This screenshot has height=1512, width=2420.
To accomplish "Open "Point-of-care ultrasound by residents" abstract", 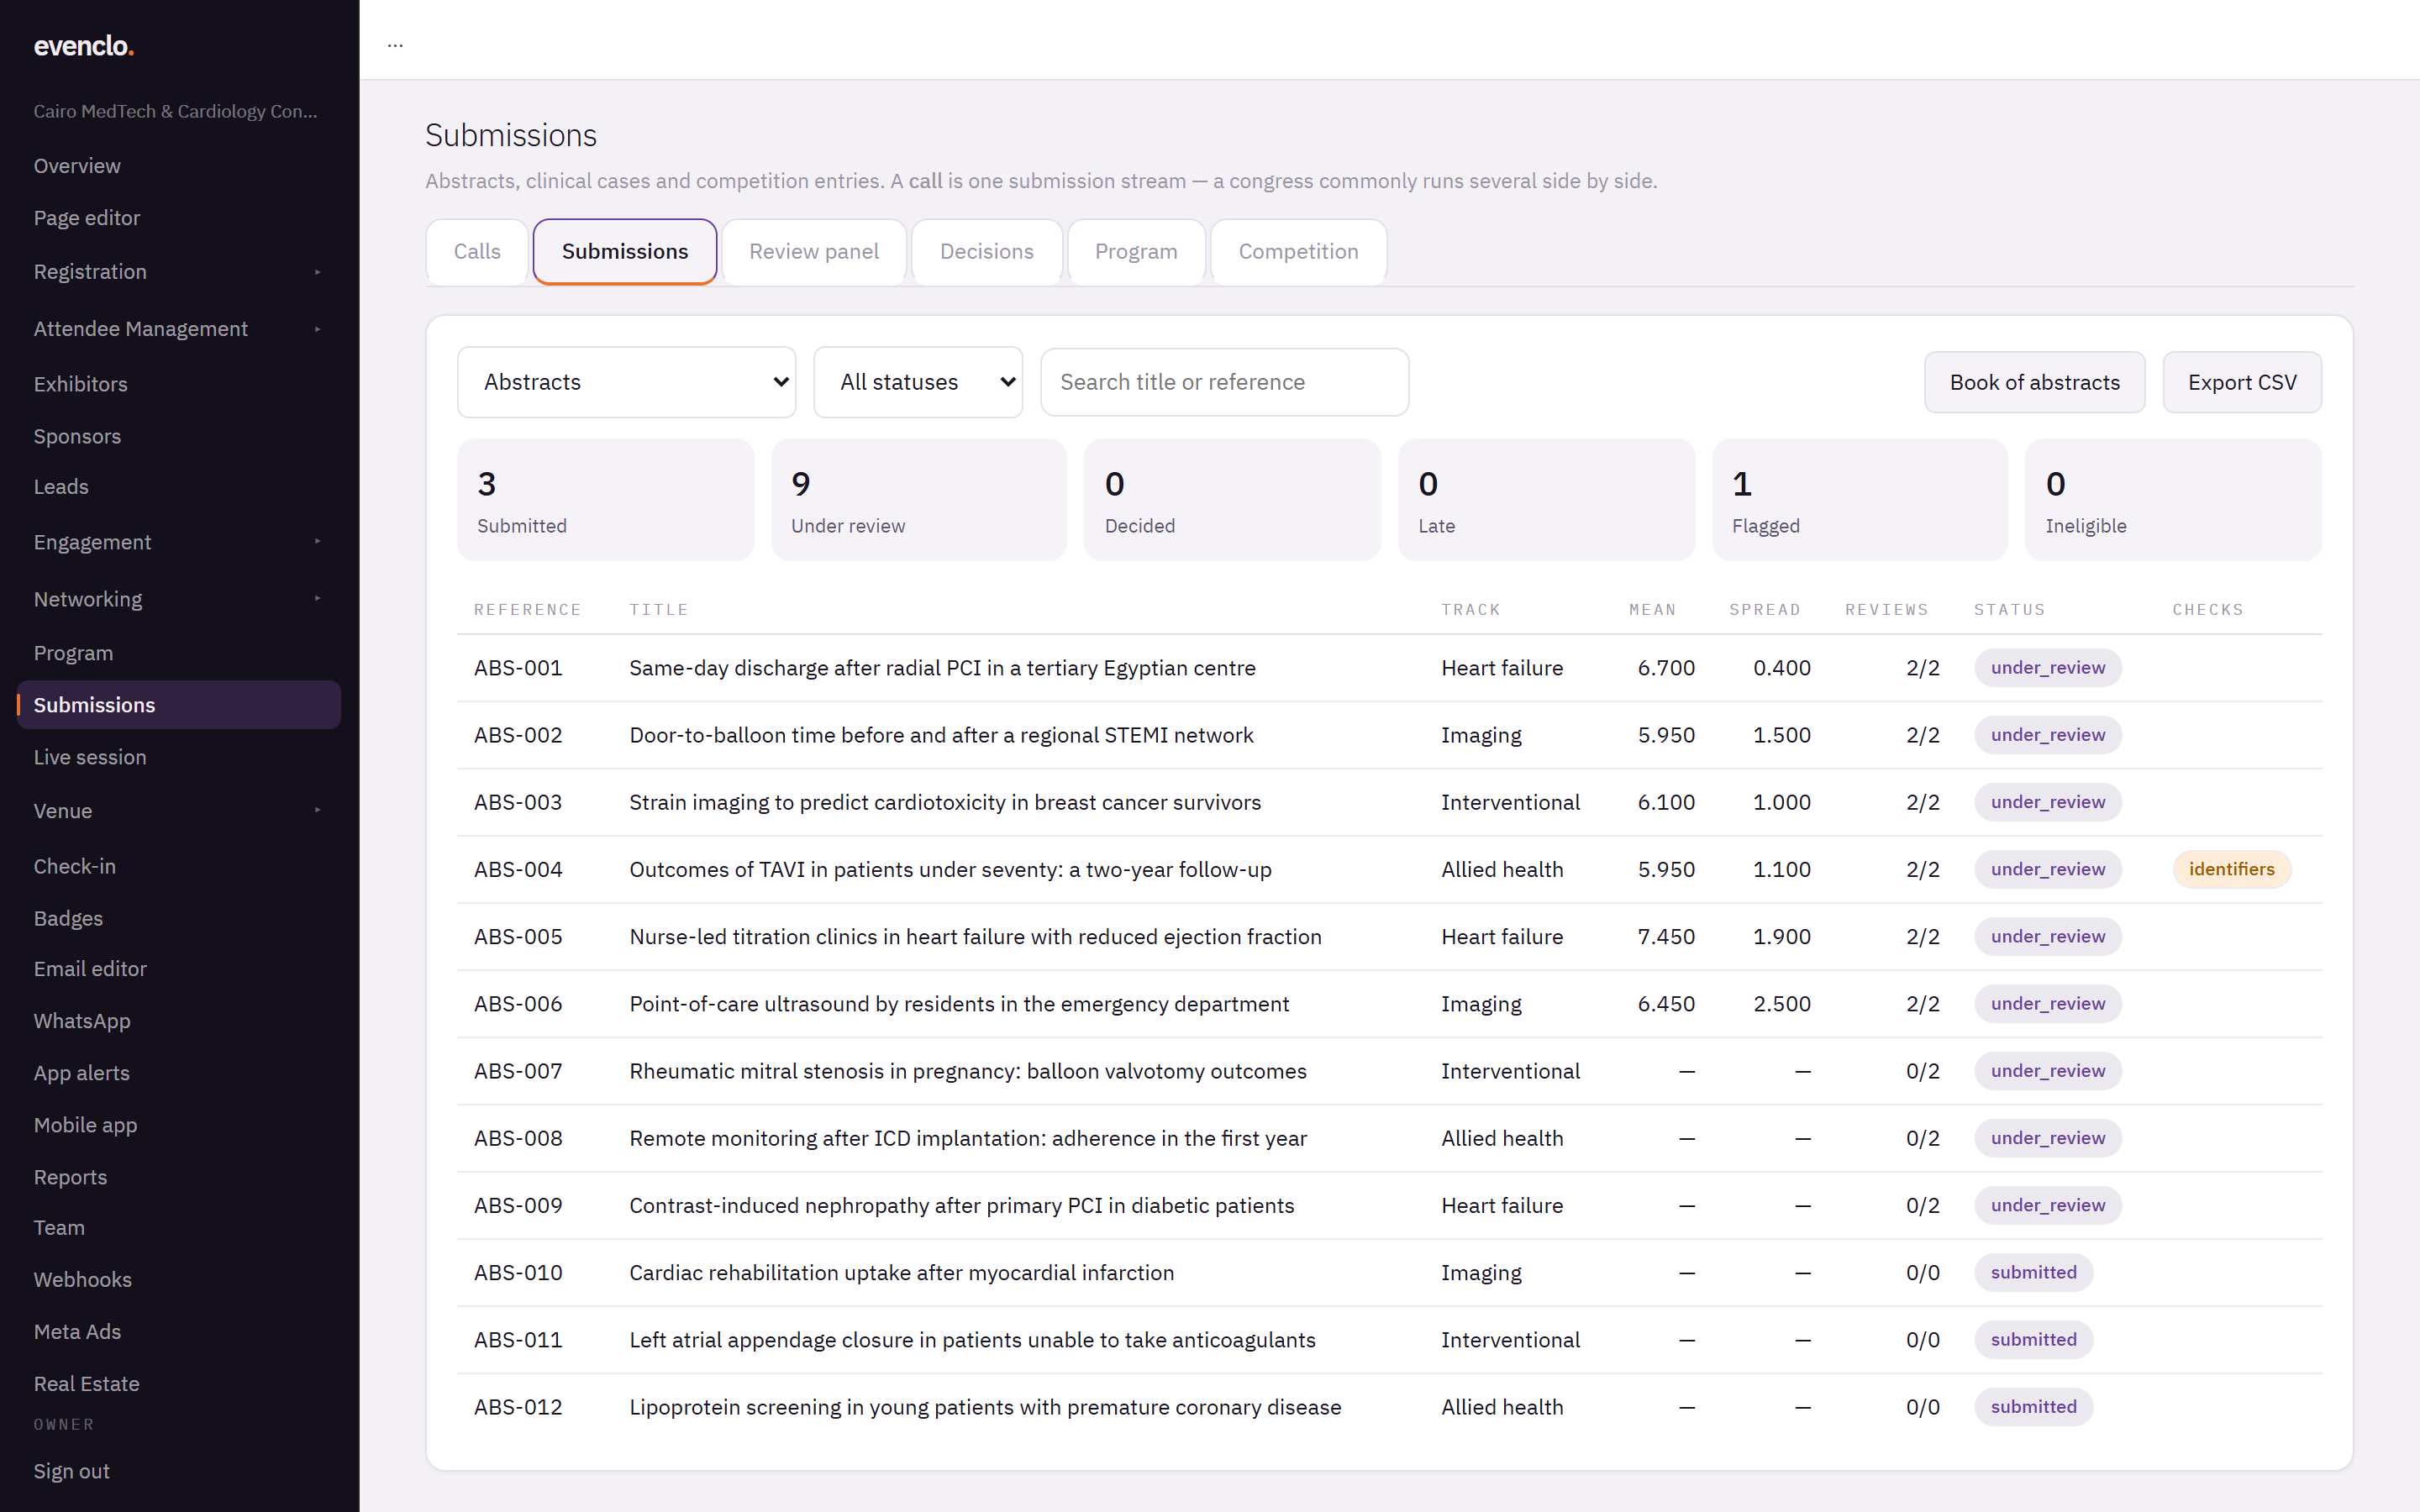I will [x=959, y=1004].
